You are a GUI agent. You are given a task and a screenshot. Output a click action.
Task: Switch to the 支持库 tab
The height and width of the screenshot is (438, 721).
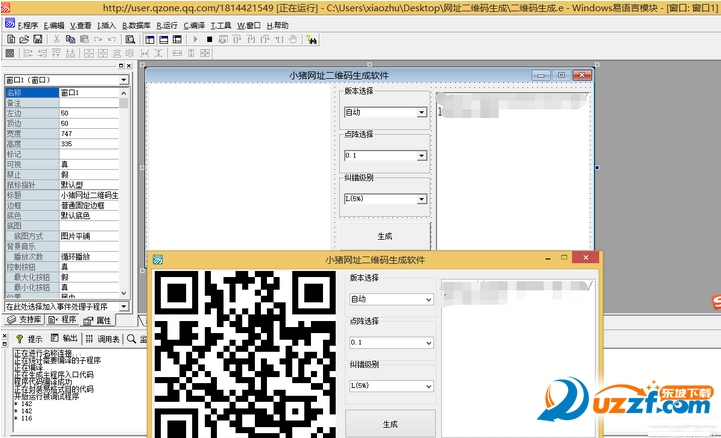click(x=24, y=319)
